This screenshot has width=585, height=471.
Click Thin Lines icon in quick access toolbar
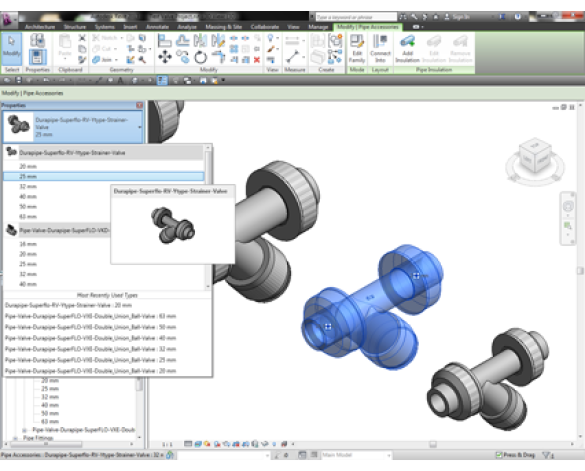coord(162,80)
